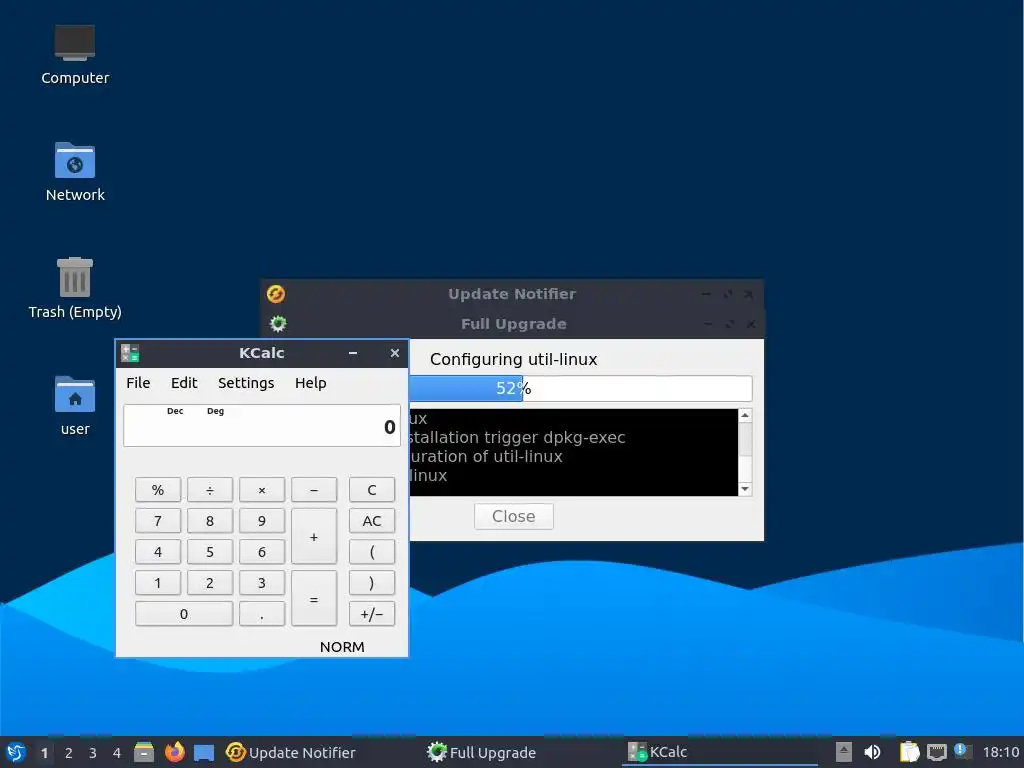This screenshot has height=768, width=1024.
Task: Click the AC all-clear key in KCalc
Action: pyautogui.click(x=372, y=520)
